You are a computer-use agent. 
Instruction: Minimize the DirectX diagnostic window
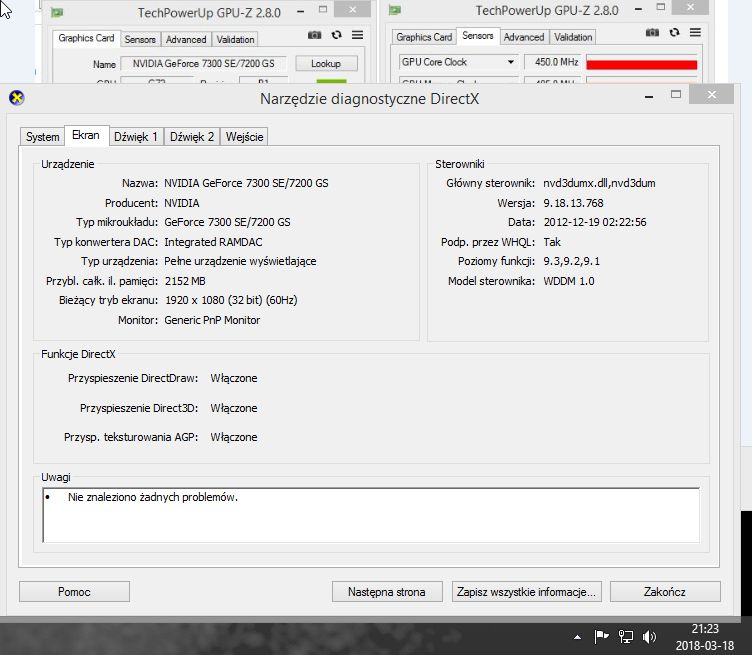[649, 95]
